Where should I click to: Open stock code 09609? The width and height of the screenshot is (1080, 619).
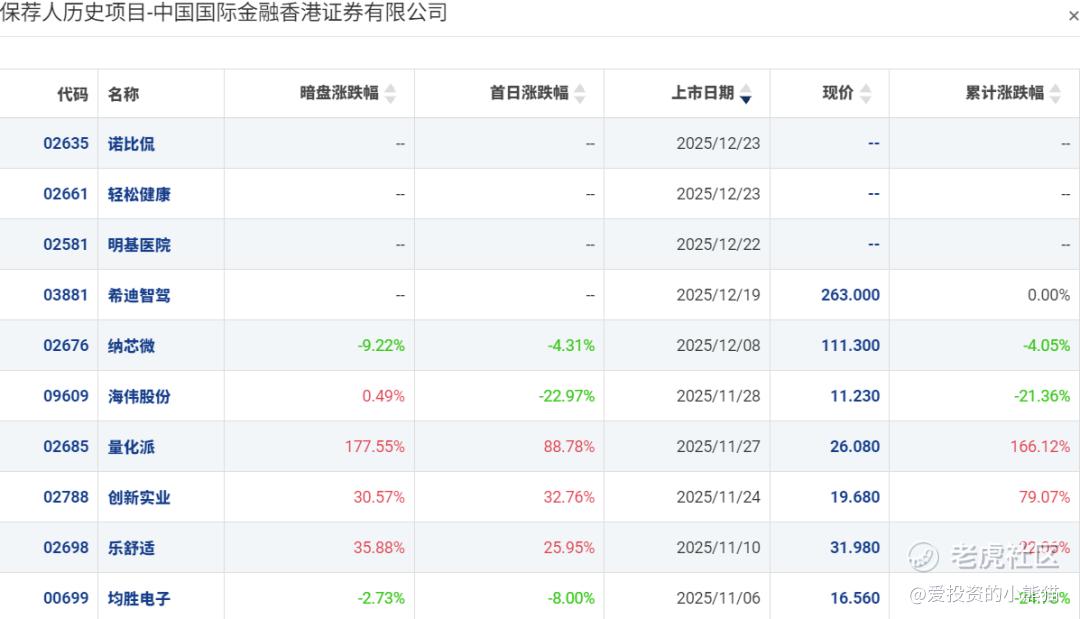[66, 396]
